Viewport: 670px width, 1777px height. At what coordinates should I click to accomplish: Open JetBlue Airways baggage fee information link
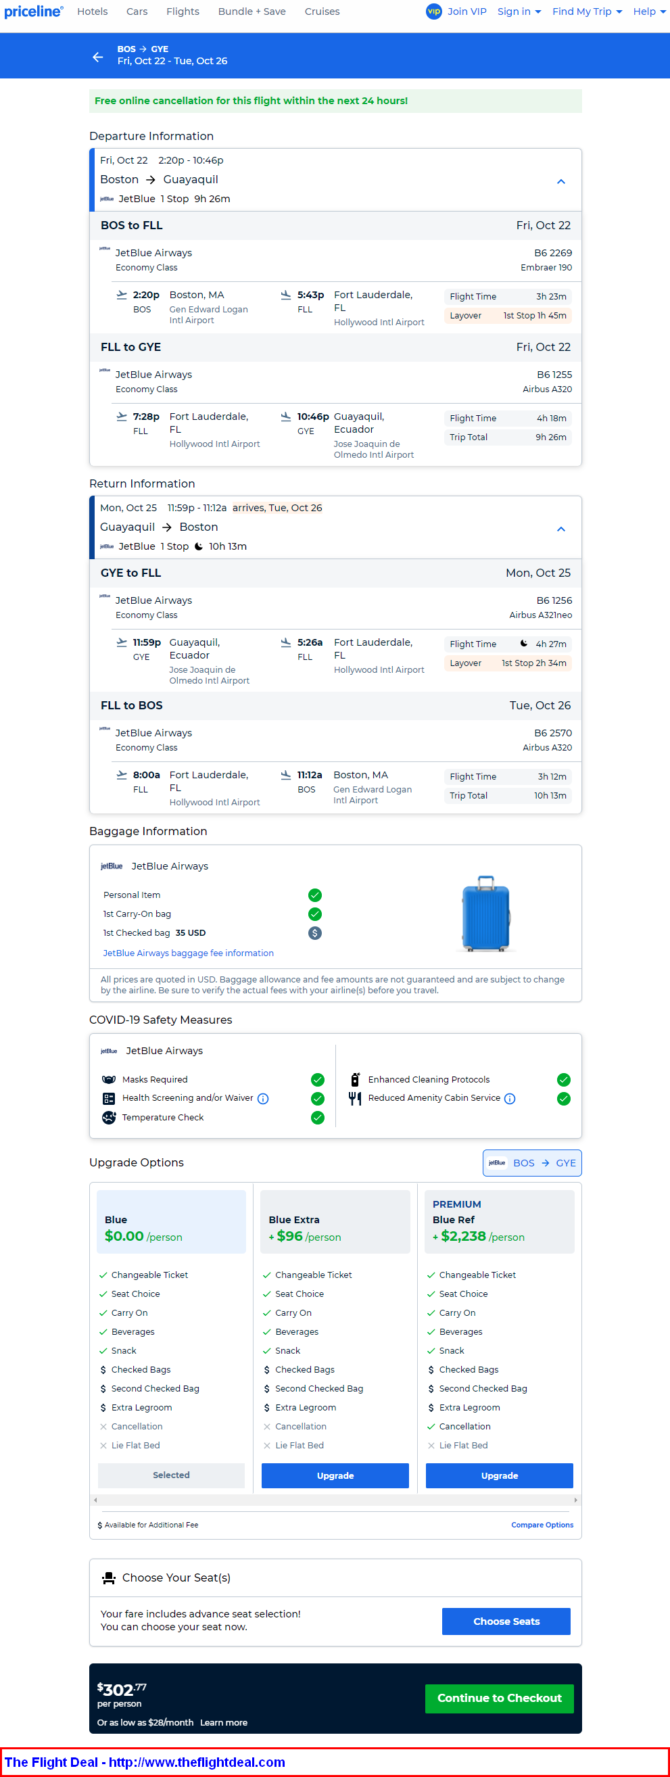point(188,953)
